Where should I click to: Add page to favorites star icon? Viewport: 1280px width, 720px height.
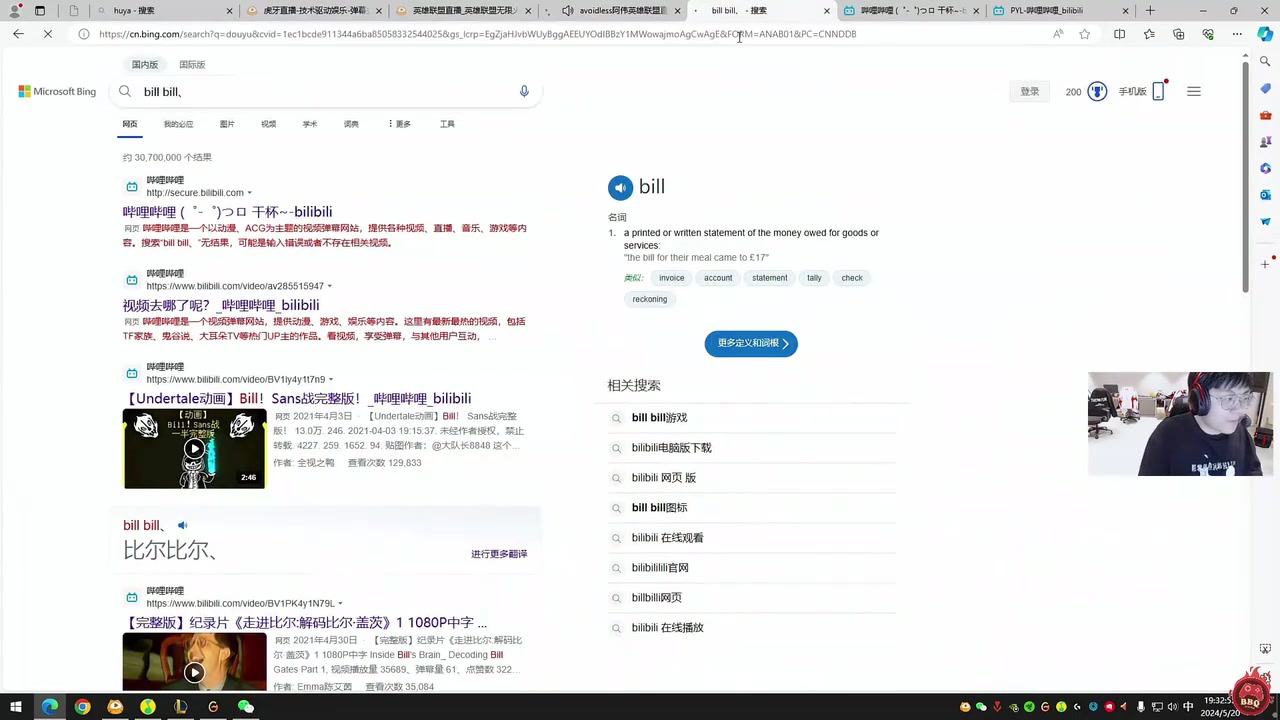tap(1085, 34)
